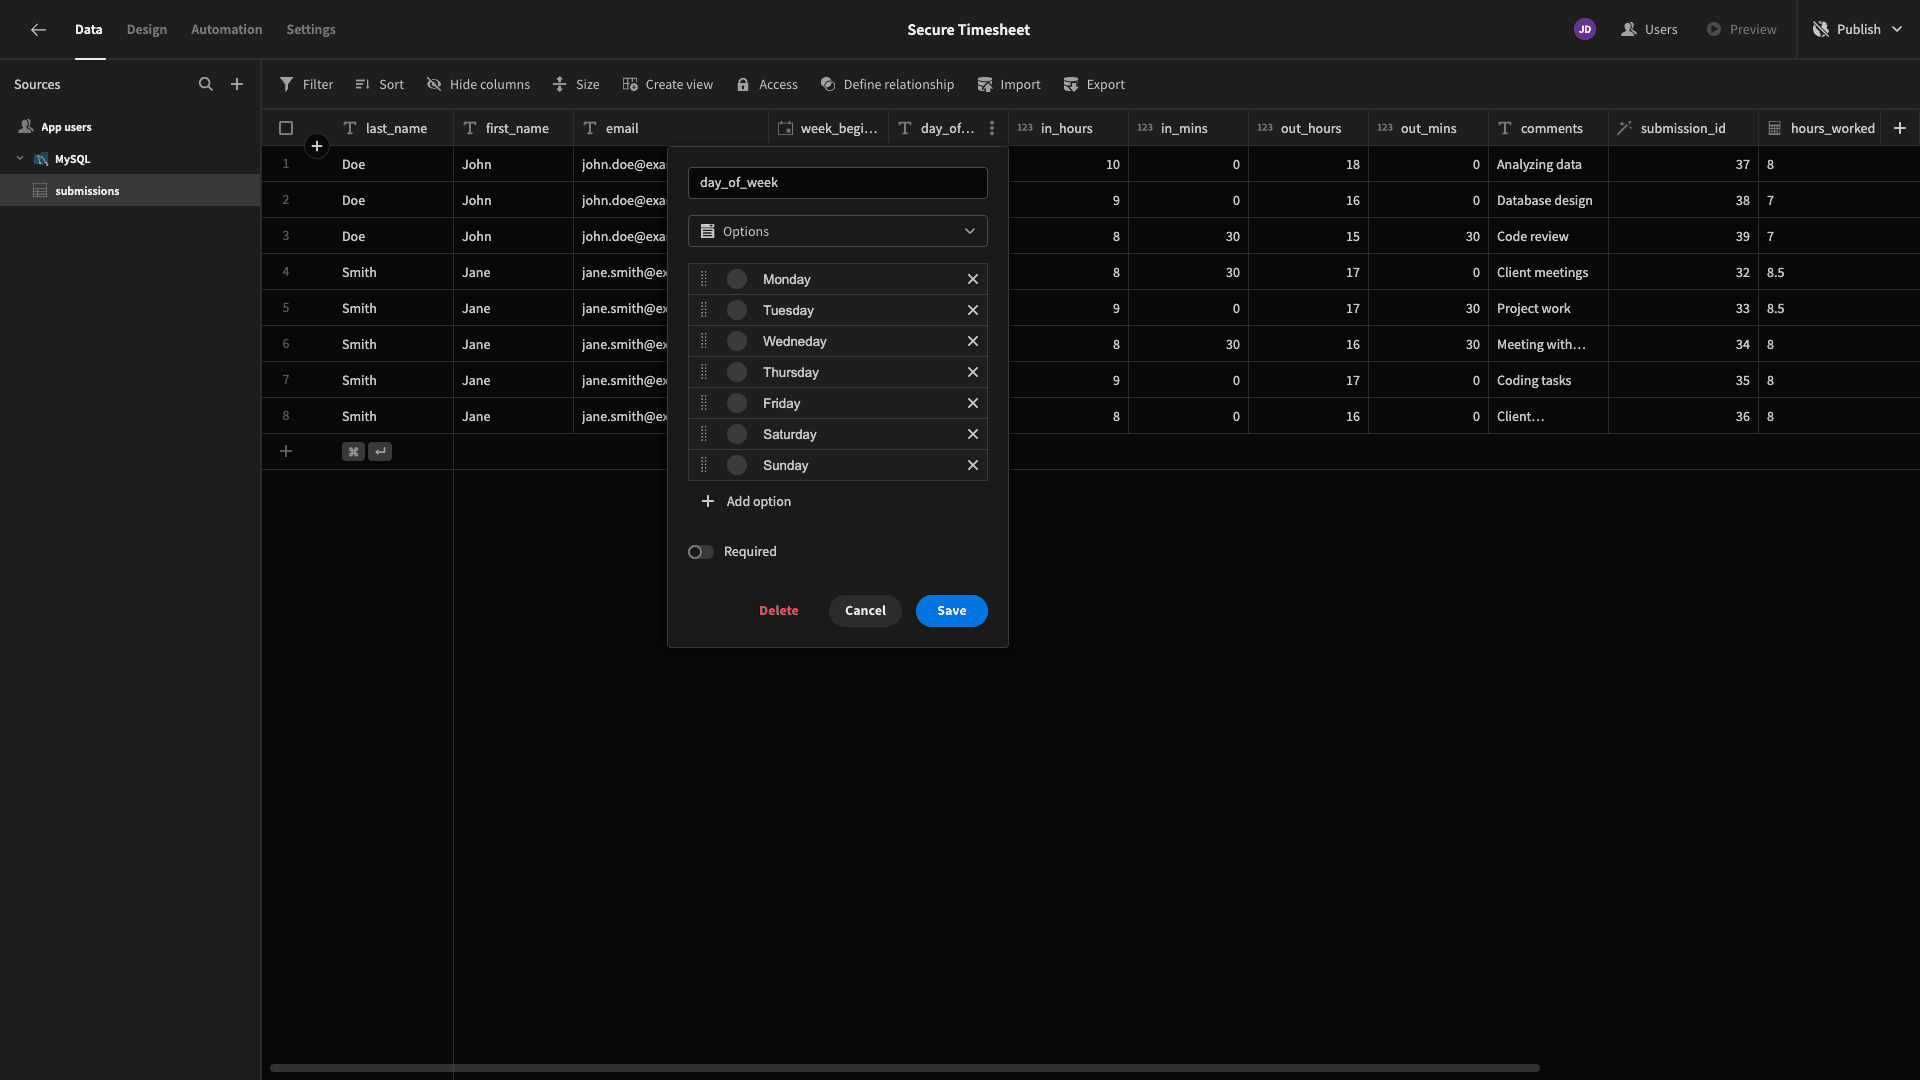The width and height of the screenshot is (1920, 1080).
Task: Toggle the Required switch
Action: tap(700, 552)
